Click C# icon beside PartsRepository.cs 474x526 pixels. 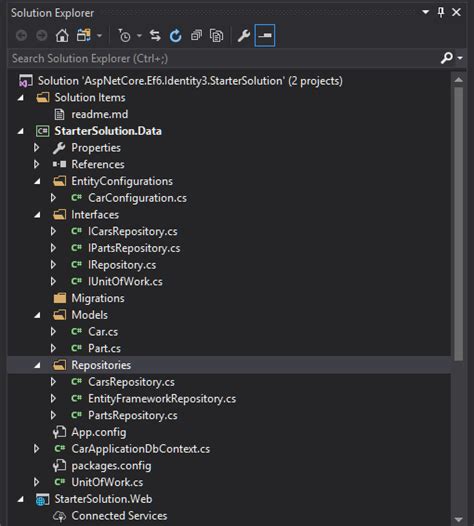click(76, 415)
